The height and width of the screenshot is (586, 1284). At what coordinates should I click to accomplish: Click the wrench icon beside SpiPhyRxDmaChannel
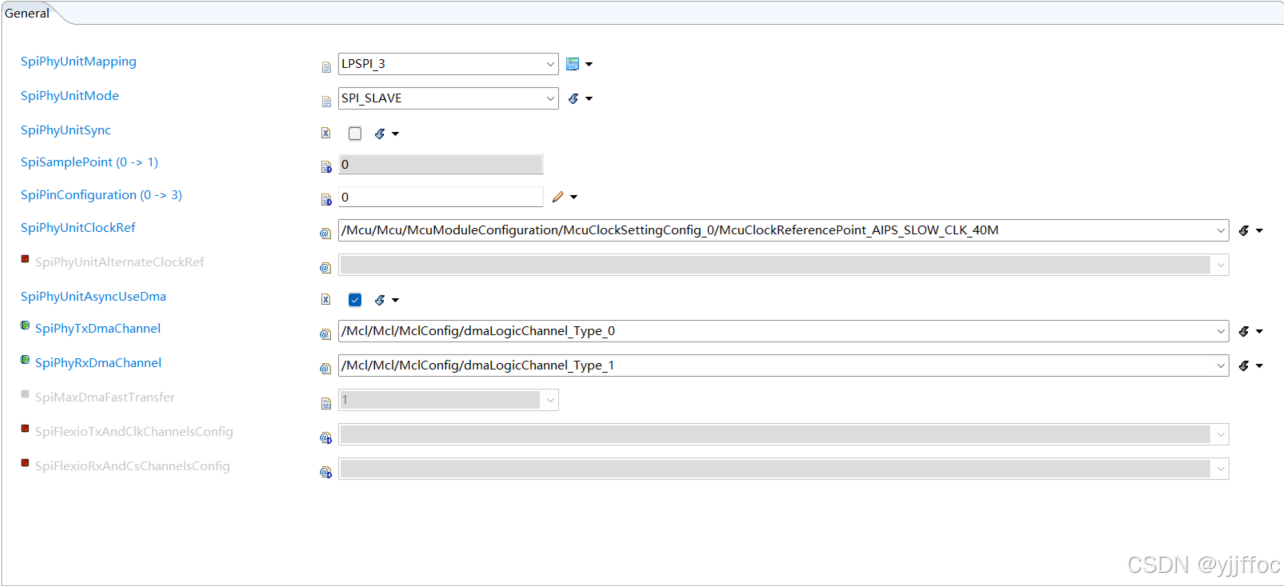coord(1244,365)
